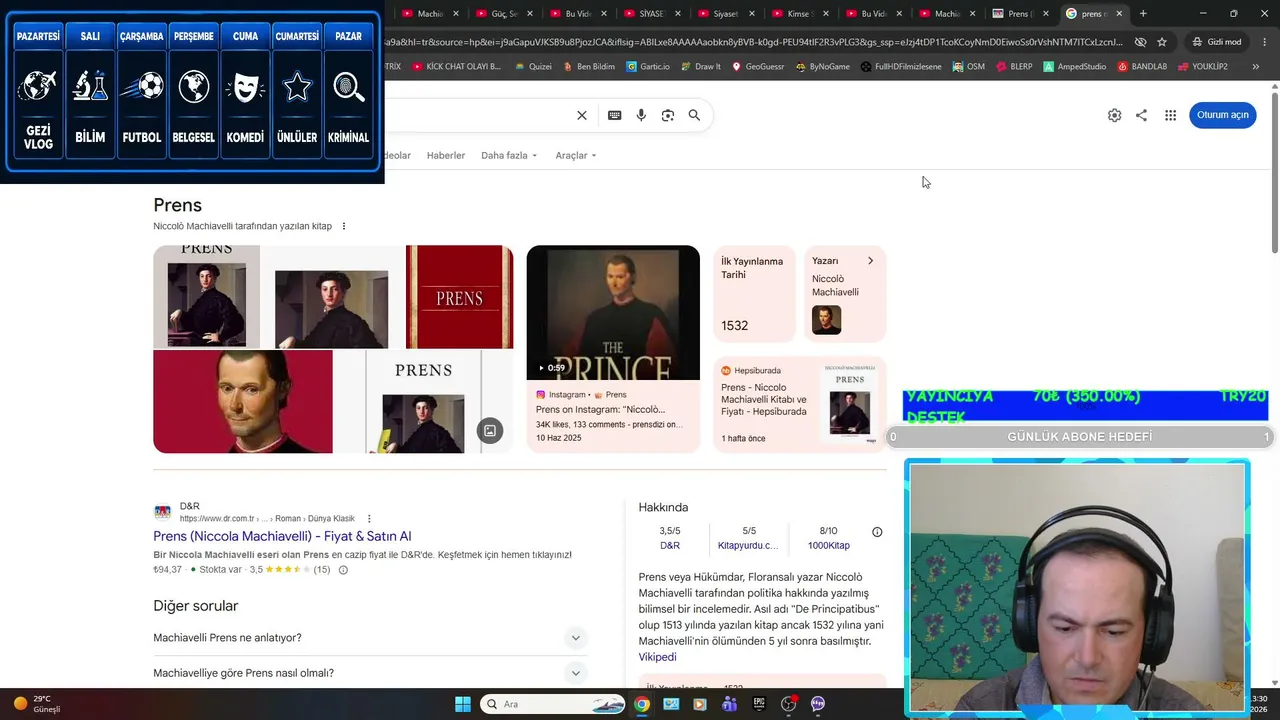Submit search with the magnifying glass icon
The image size is (1280, 720).
(694, 115)
